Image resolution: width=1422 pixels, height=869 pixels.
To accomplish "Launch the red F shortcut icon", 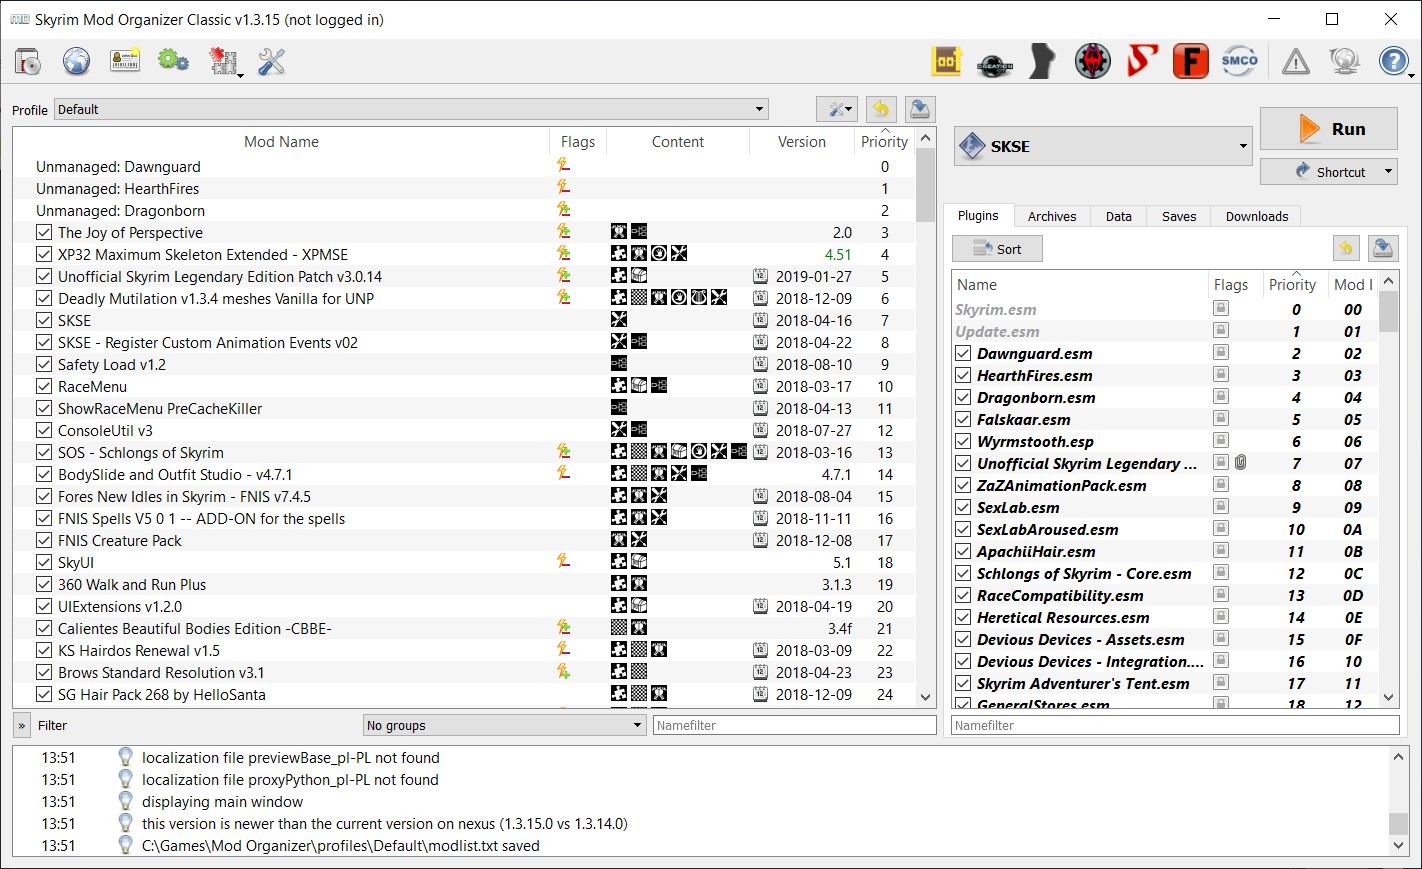I will (1191, 62).
